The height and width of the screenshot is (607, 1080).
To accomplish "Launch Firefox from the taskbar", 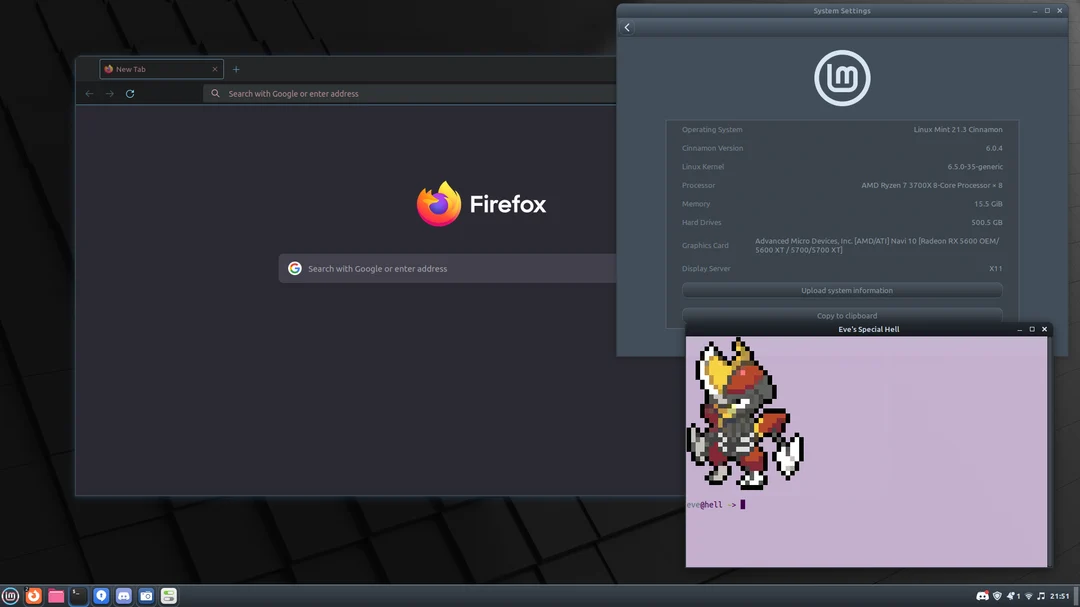I will (x=33, y=595).
